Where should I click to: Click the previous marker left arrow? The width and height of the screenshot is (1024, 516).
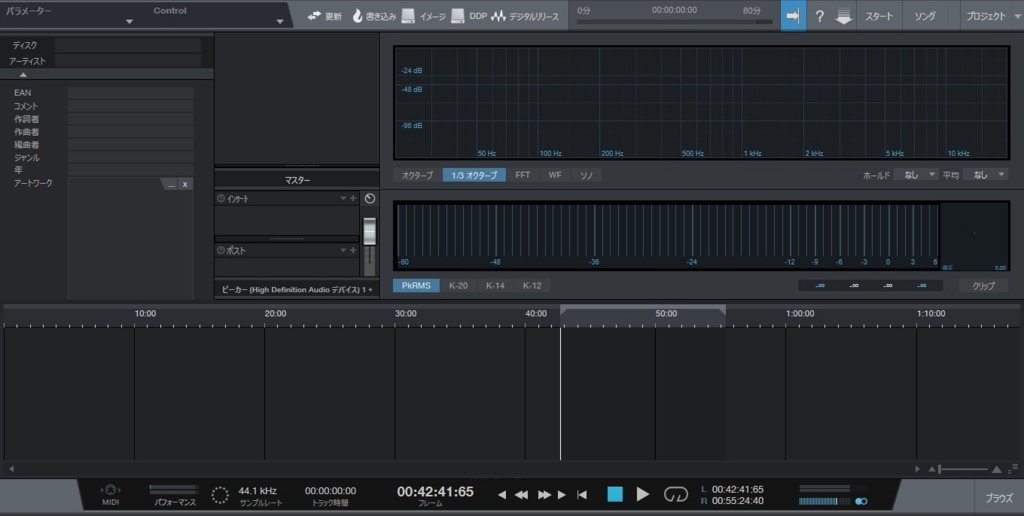pyautogui.click(x=502, y=495)
